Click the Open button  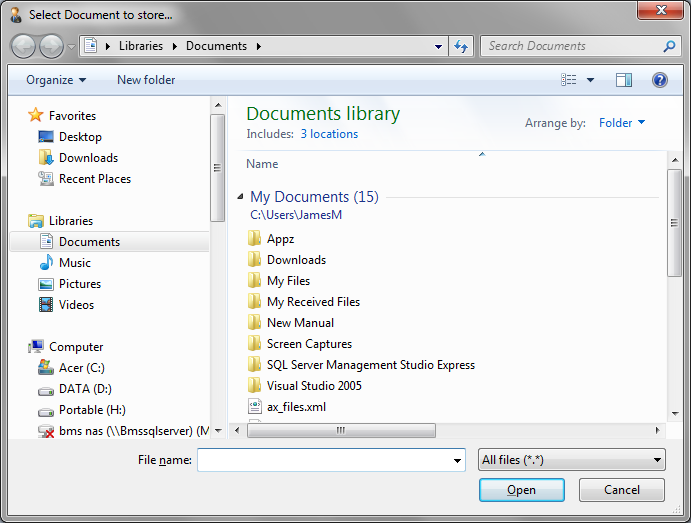521,490
